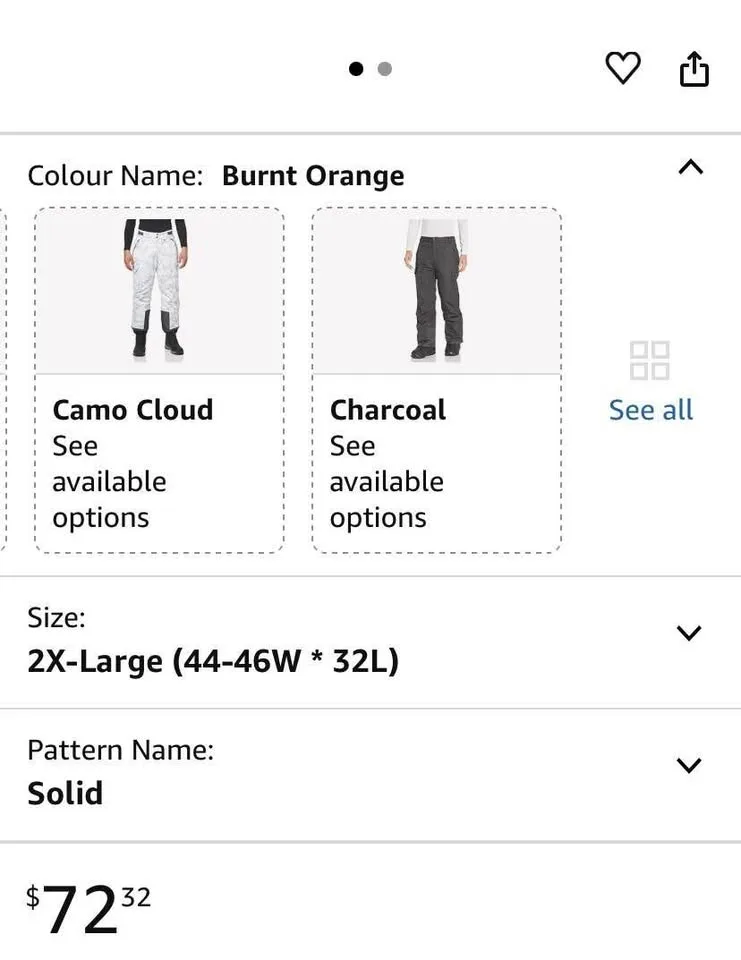Choose Burnt Orange as the active colour
This screenshot has height=960, width=741.
[x=313, y=175]
